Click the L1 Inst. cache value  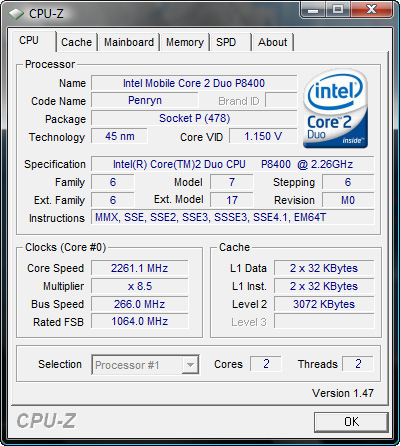(x=324, y=286)
